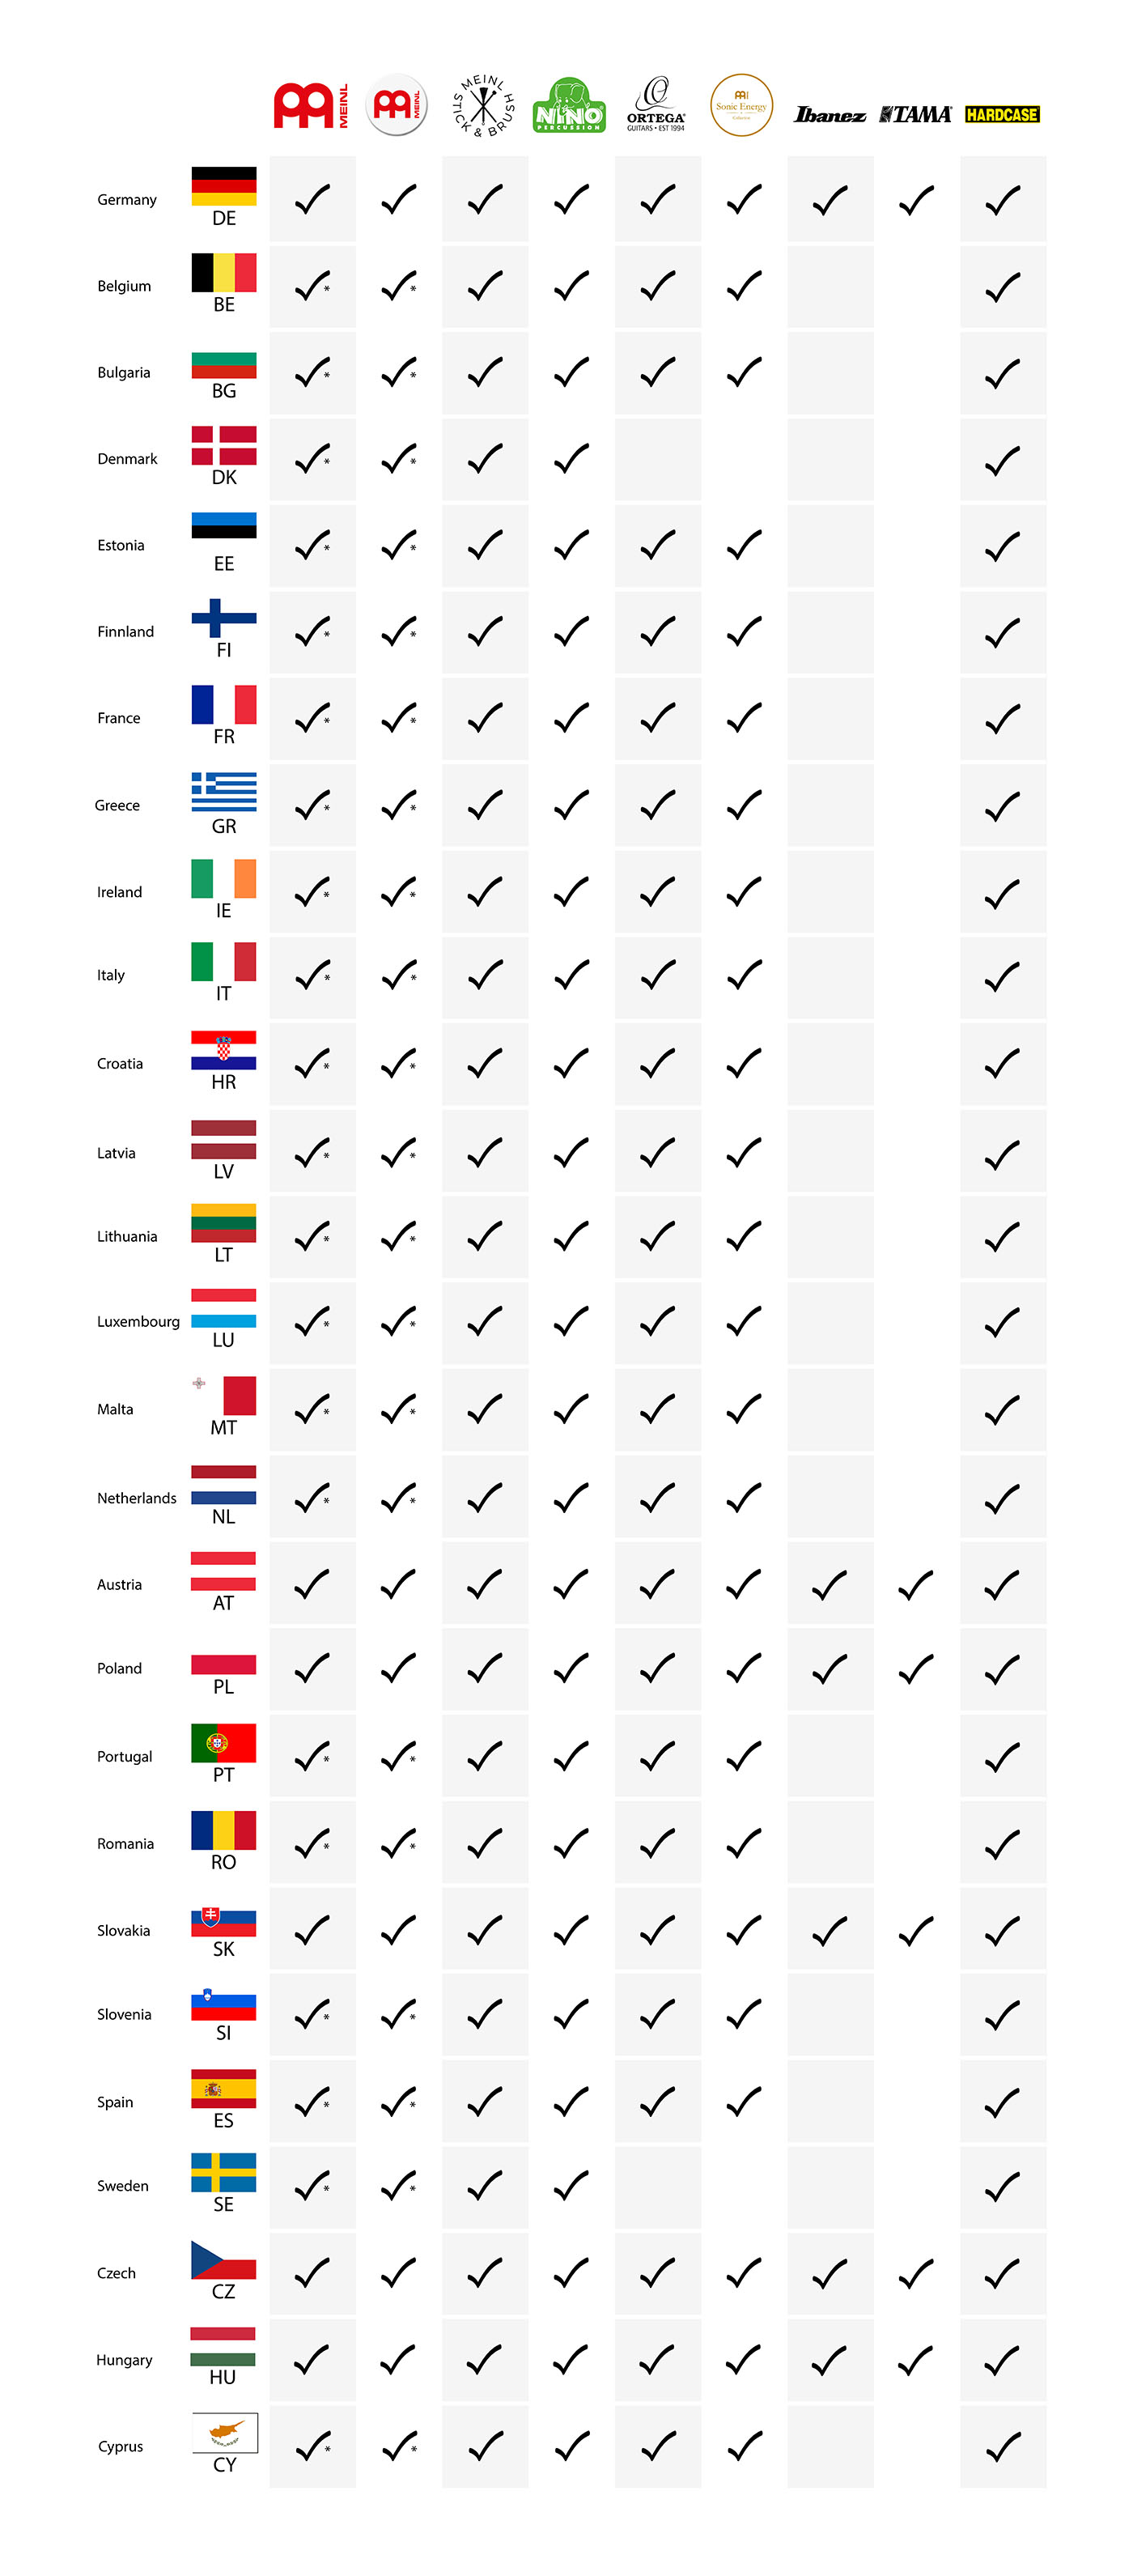The image size is (1133, 2576).
Task: Open the Meinl Stick & Brush logo
Action: click(x=484, y=105)
